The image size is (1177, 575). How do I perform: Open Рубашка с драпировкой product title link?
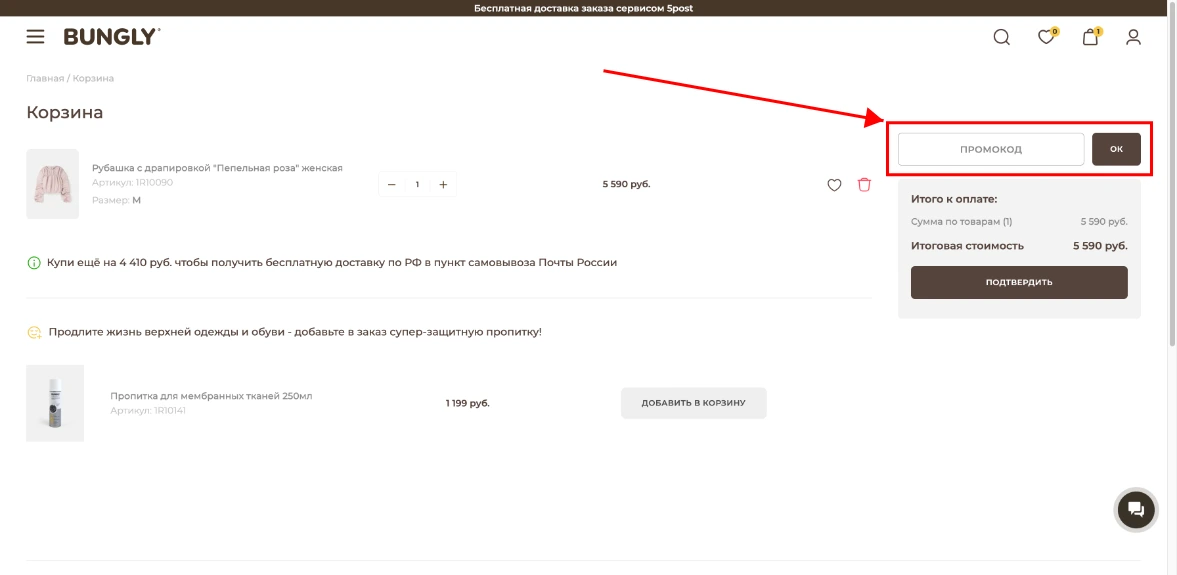point(217,168)
